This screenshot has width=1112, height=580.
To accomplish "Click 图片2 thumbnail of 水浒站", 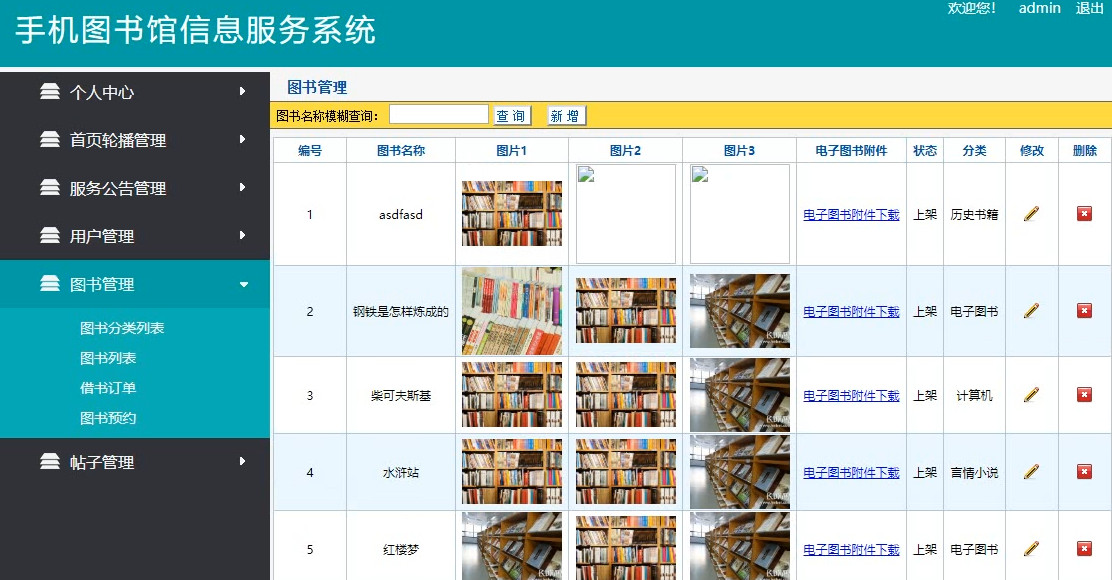I will pyautogui.click(x=626, y=472).
